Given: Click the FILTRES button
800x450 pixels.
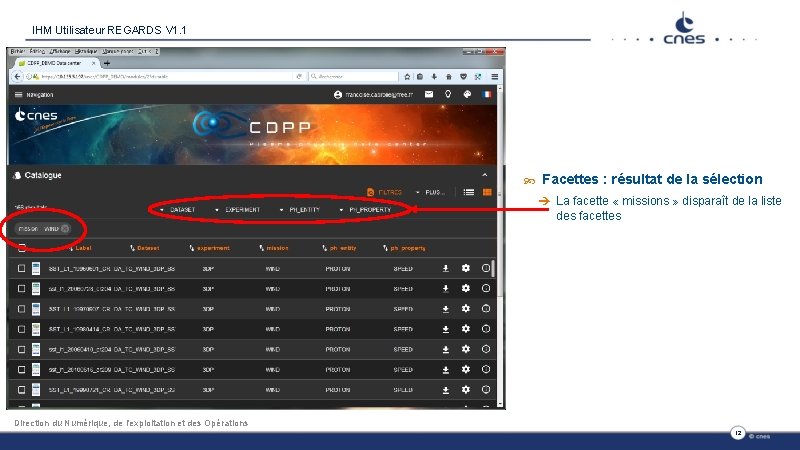Looking at the screenshot, I should pos(385,192).
